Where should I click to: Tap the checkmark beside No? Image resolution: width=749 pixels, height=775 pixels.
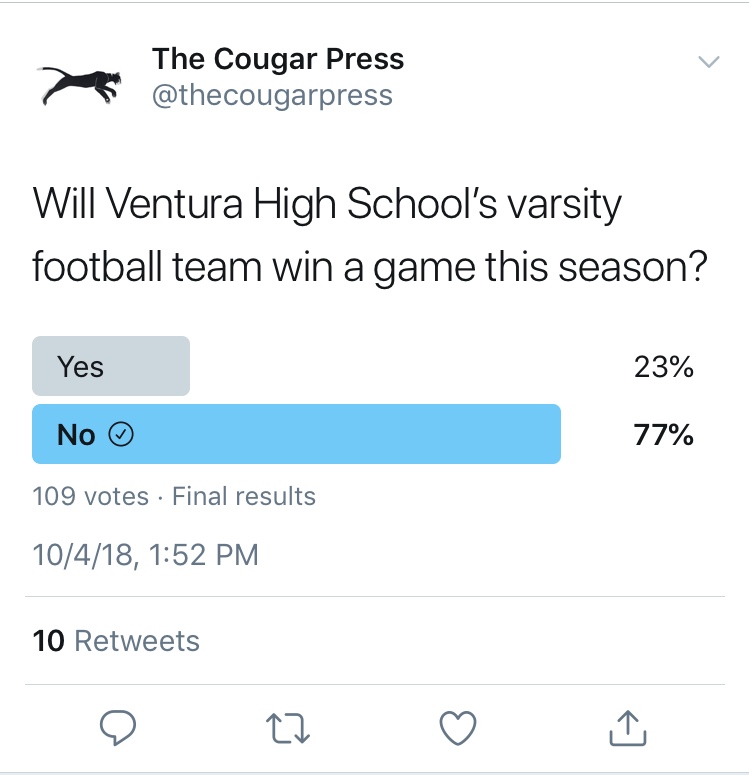(121, 434)
